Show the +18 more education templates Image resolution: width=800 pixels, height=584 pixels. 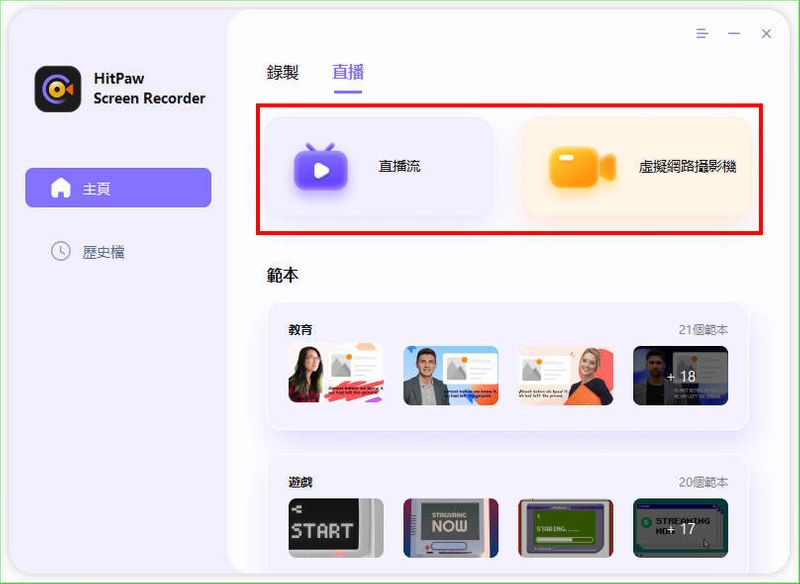(x=681, y=375)
